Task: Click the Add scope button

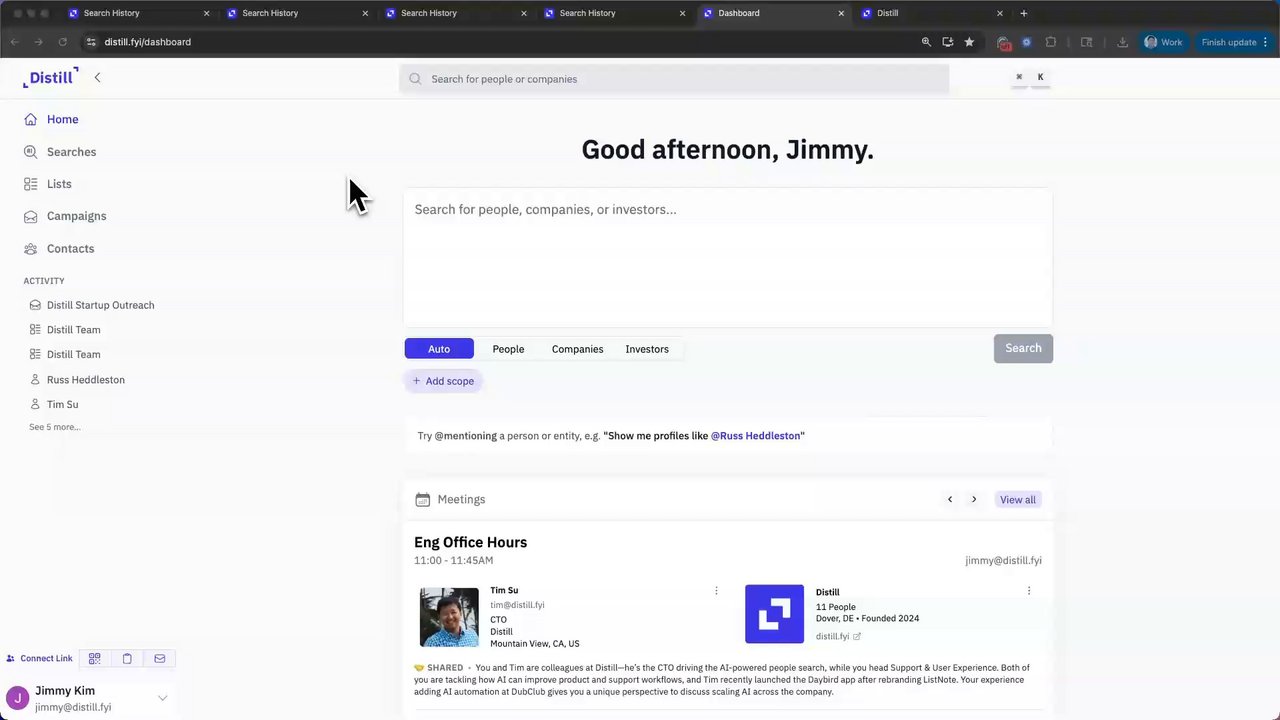Action: (444, 381)
